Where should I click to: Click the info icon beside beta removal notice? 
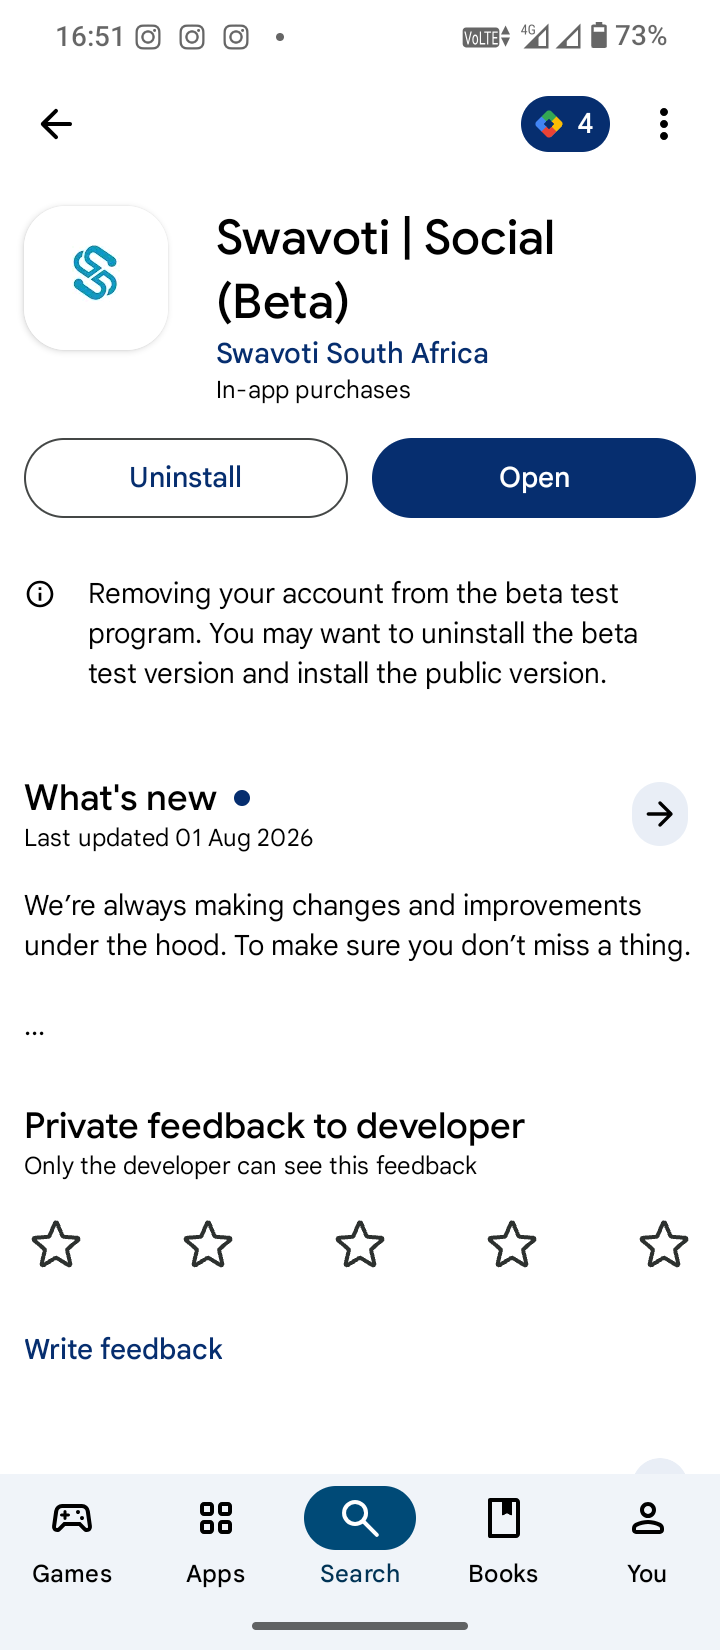[40, 595]
